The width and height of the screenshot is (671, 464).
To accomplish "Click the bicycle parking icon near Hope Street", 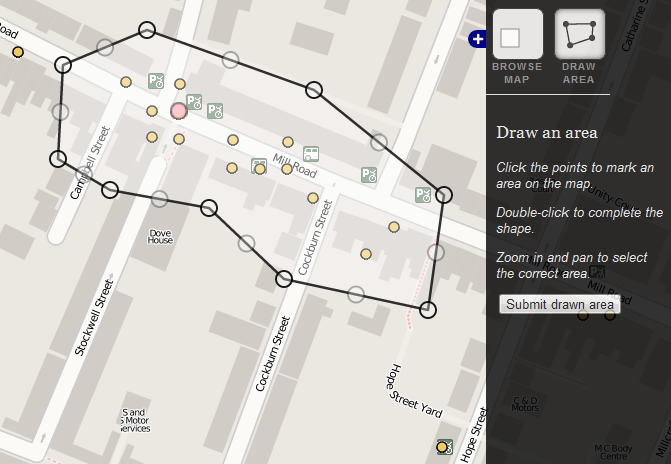I will point(445,447).
